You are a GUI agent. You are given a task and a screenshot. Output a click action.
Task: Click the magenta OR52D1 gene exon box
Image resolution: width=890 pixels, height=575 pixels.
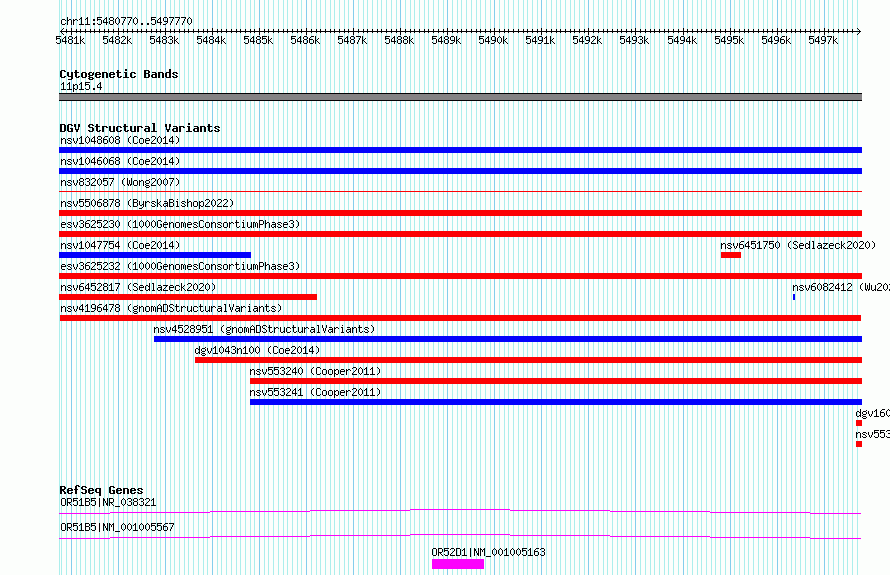click(457, 564)
